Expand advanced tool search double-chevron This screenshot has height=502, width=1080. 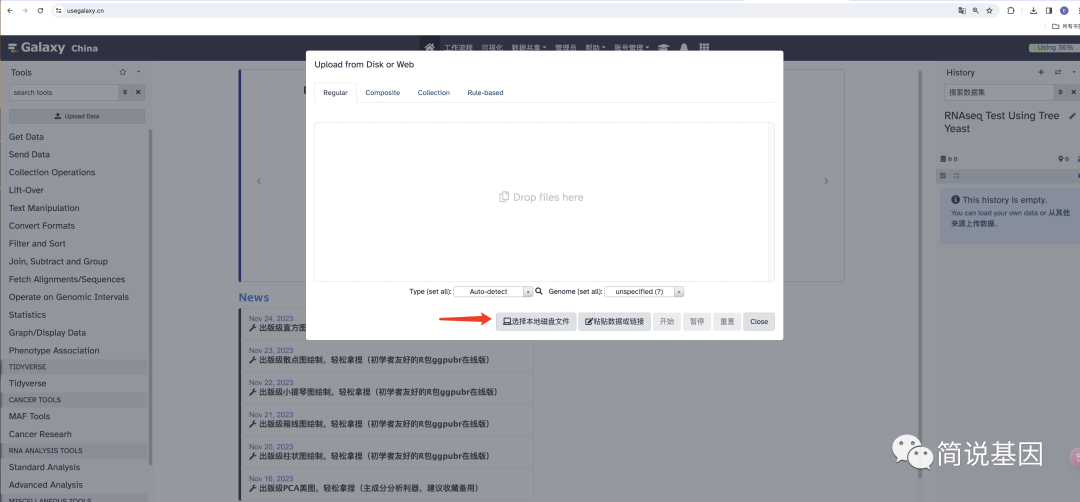[x=125, y=92]
